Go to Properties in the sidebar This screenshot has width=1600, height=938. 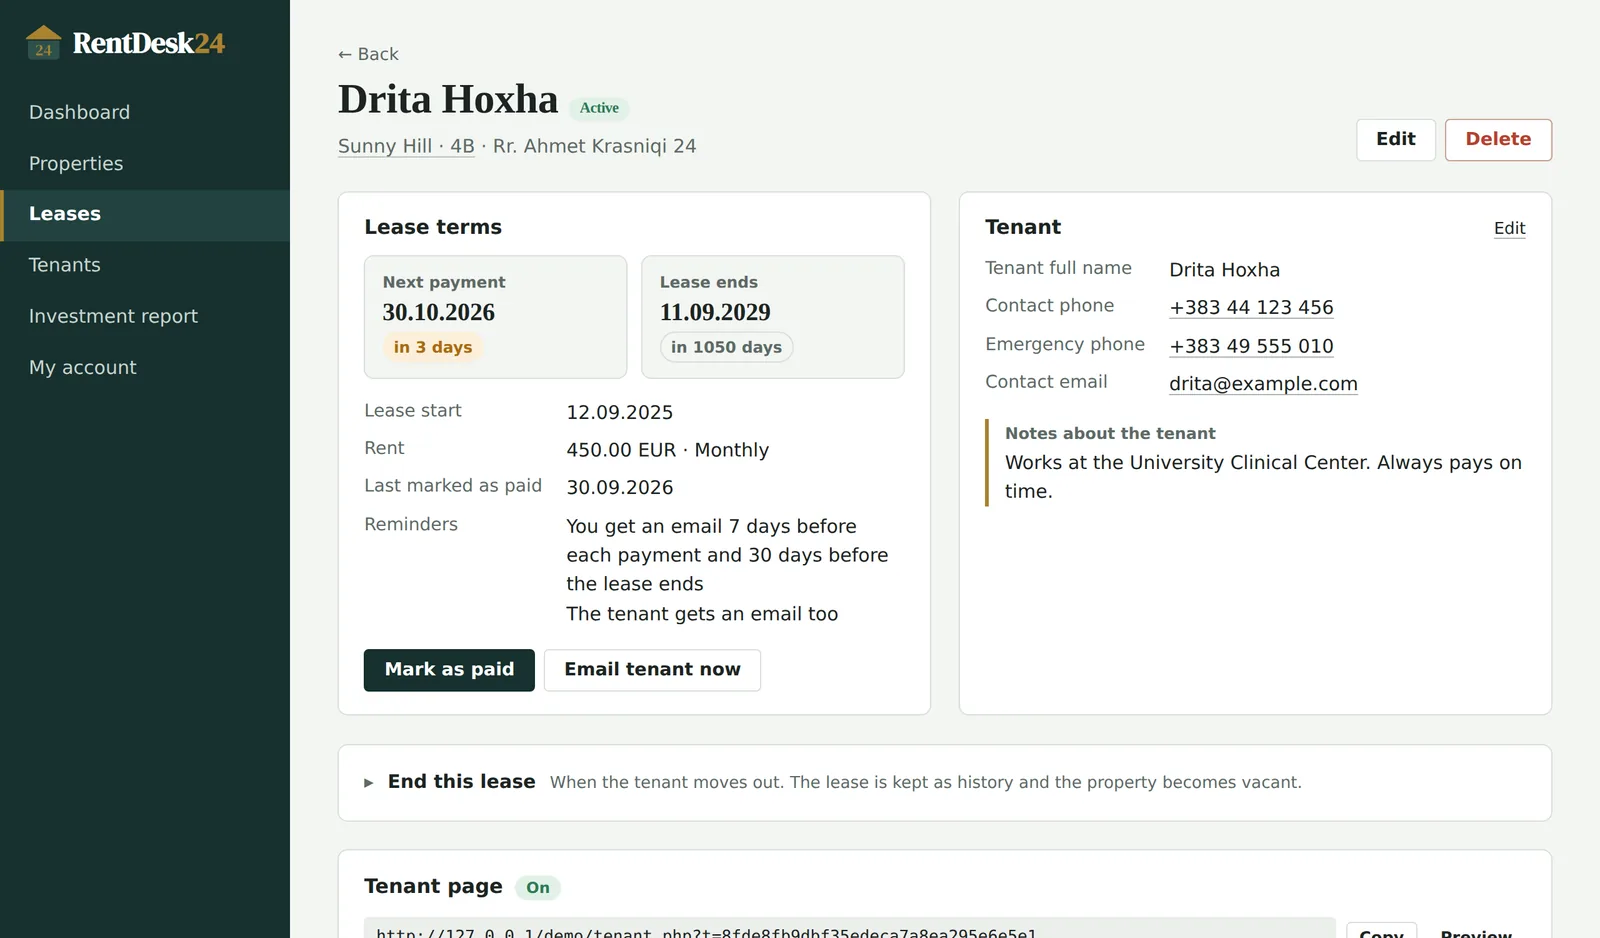pyautogui.click(x=145, y=163)
